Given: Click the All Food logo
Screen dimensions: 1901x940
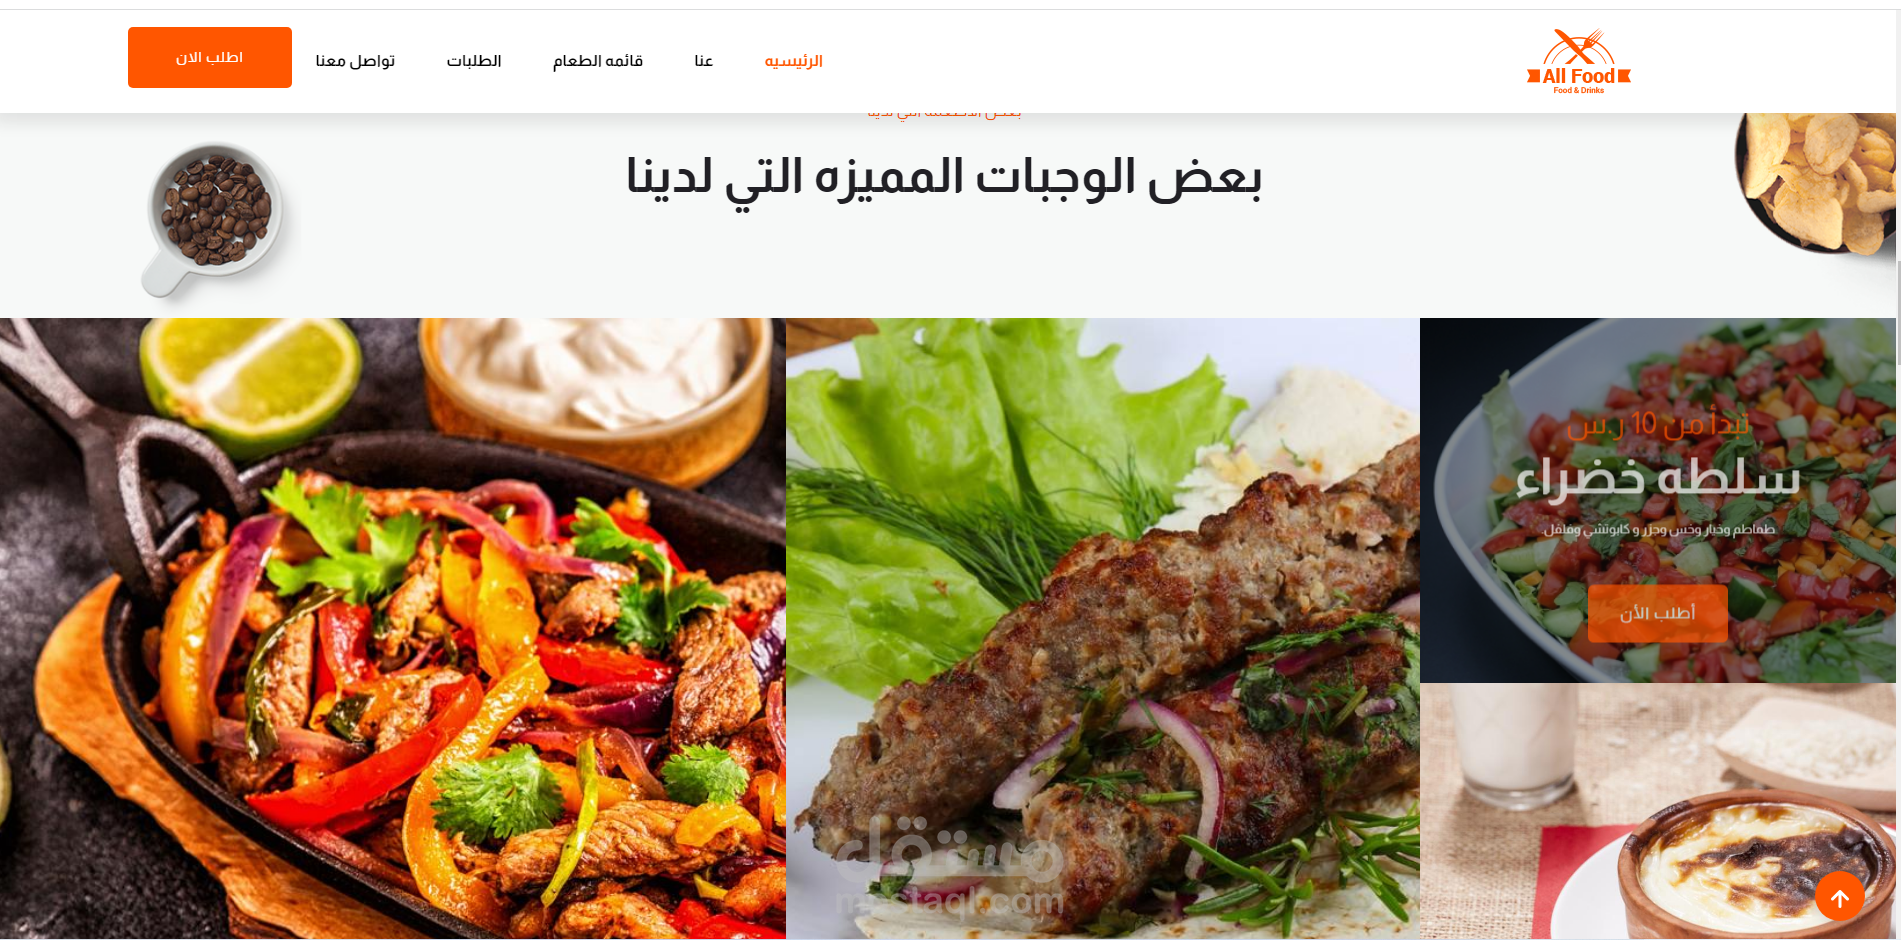Looking at the screenshot, I should (1578, 62).
